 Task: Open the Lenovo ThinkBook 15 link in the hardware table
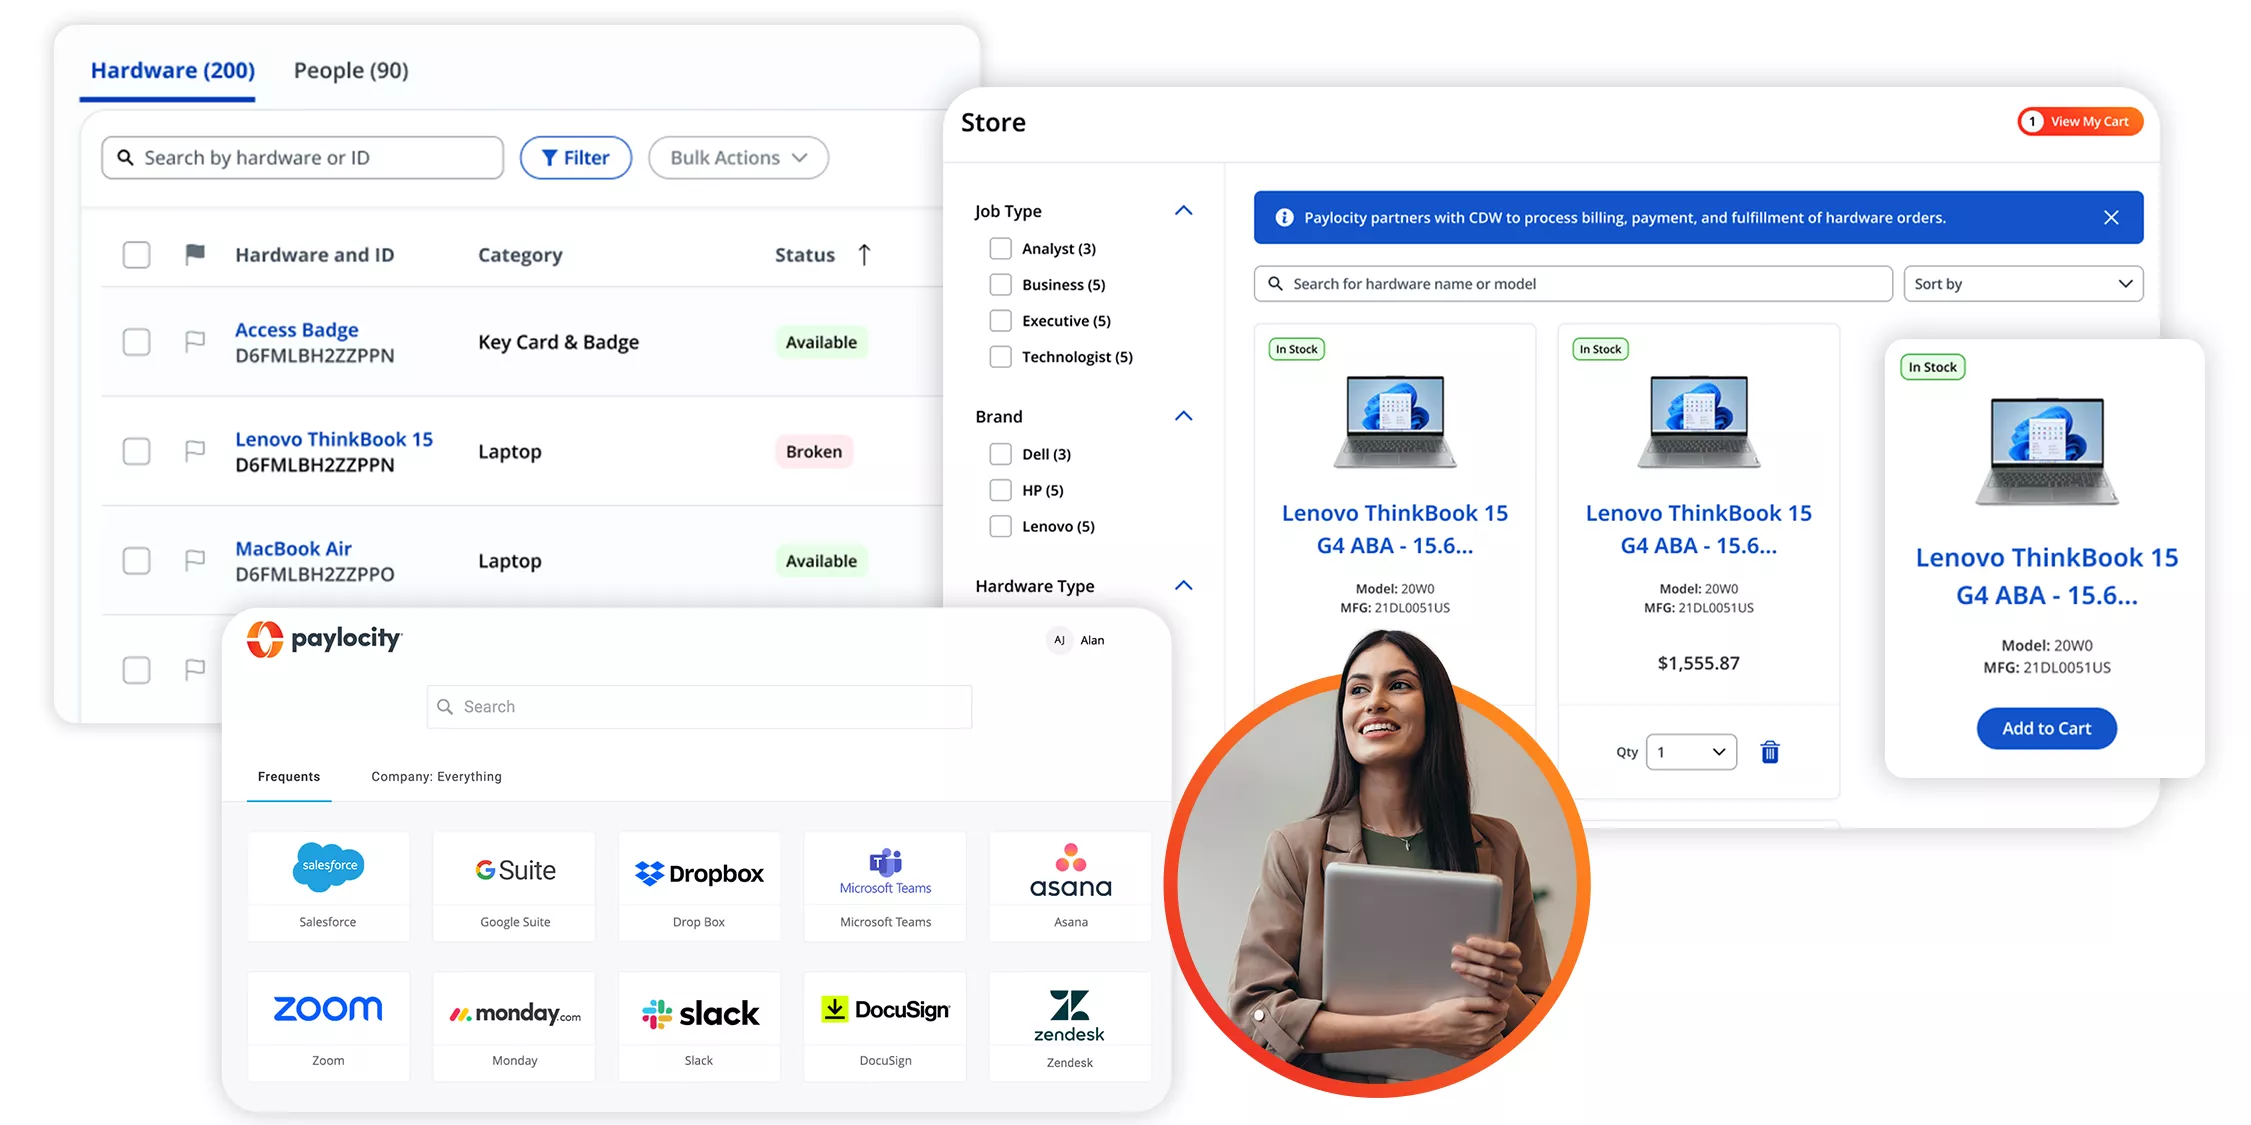334,439
